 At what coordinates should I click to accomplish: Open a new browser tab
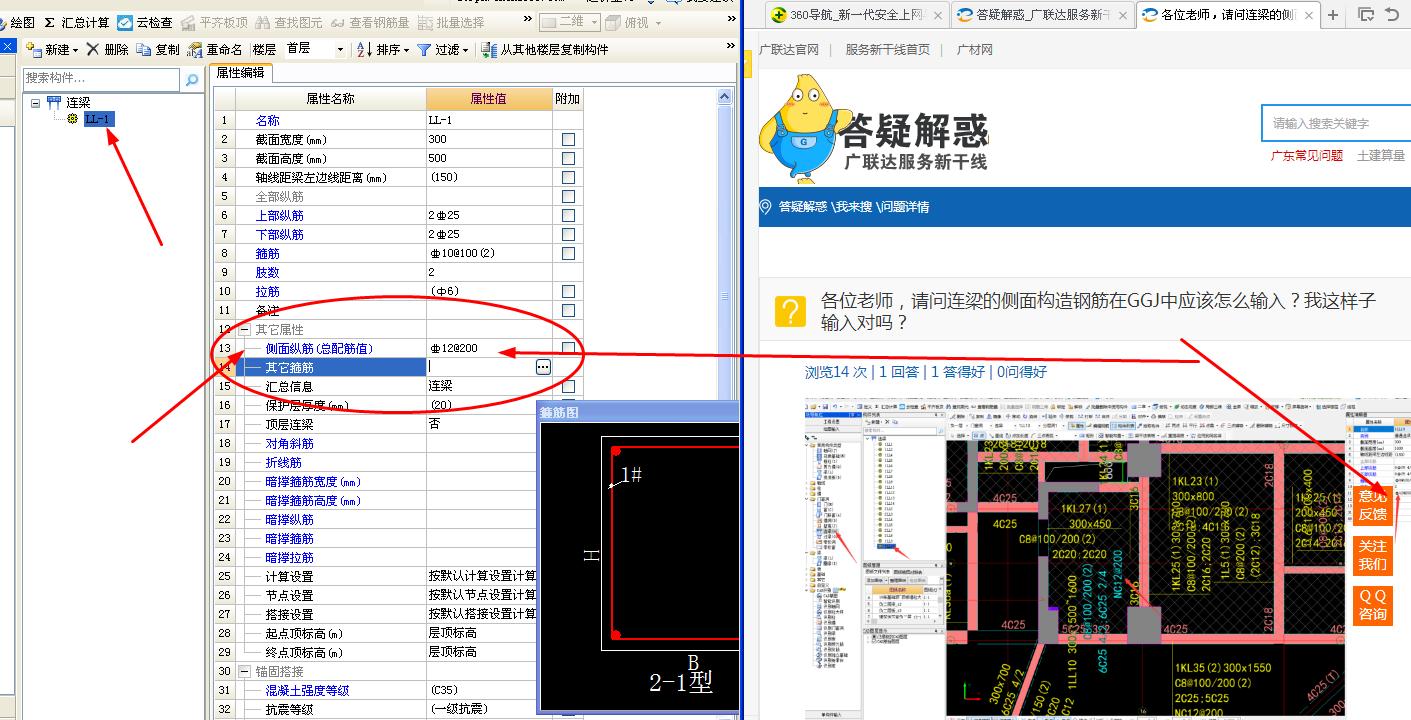point(1332,14)
